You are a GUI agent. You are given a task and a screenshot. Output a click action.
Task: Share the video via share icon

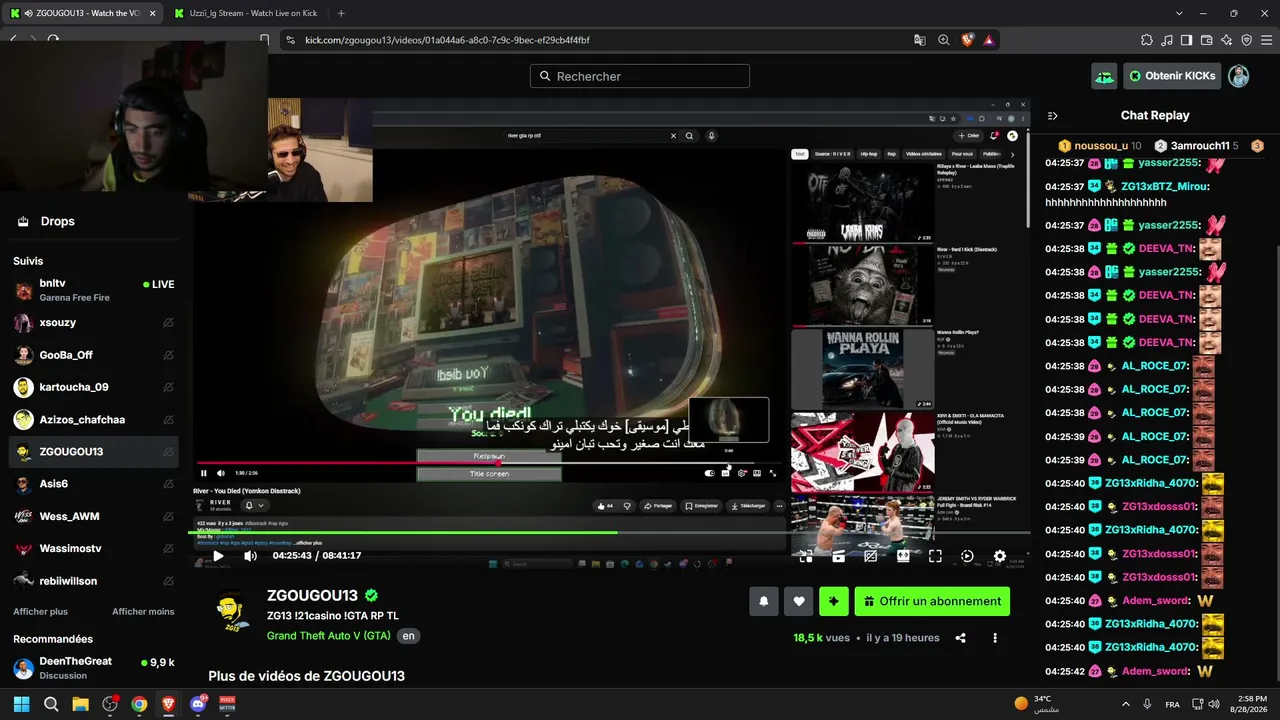point(960,638)
